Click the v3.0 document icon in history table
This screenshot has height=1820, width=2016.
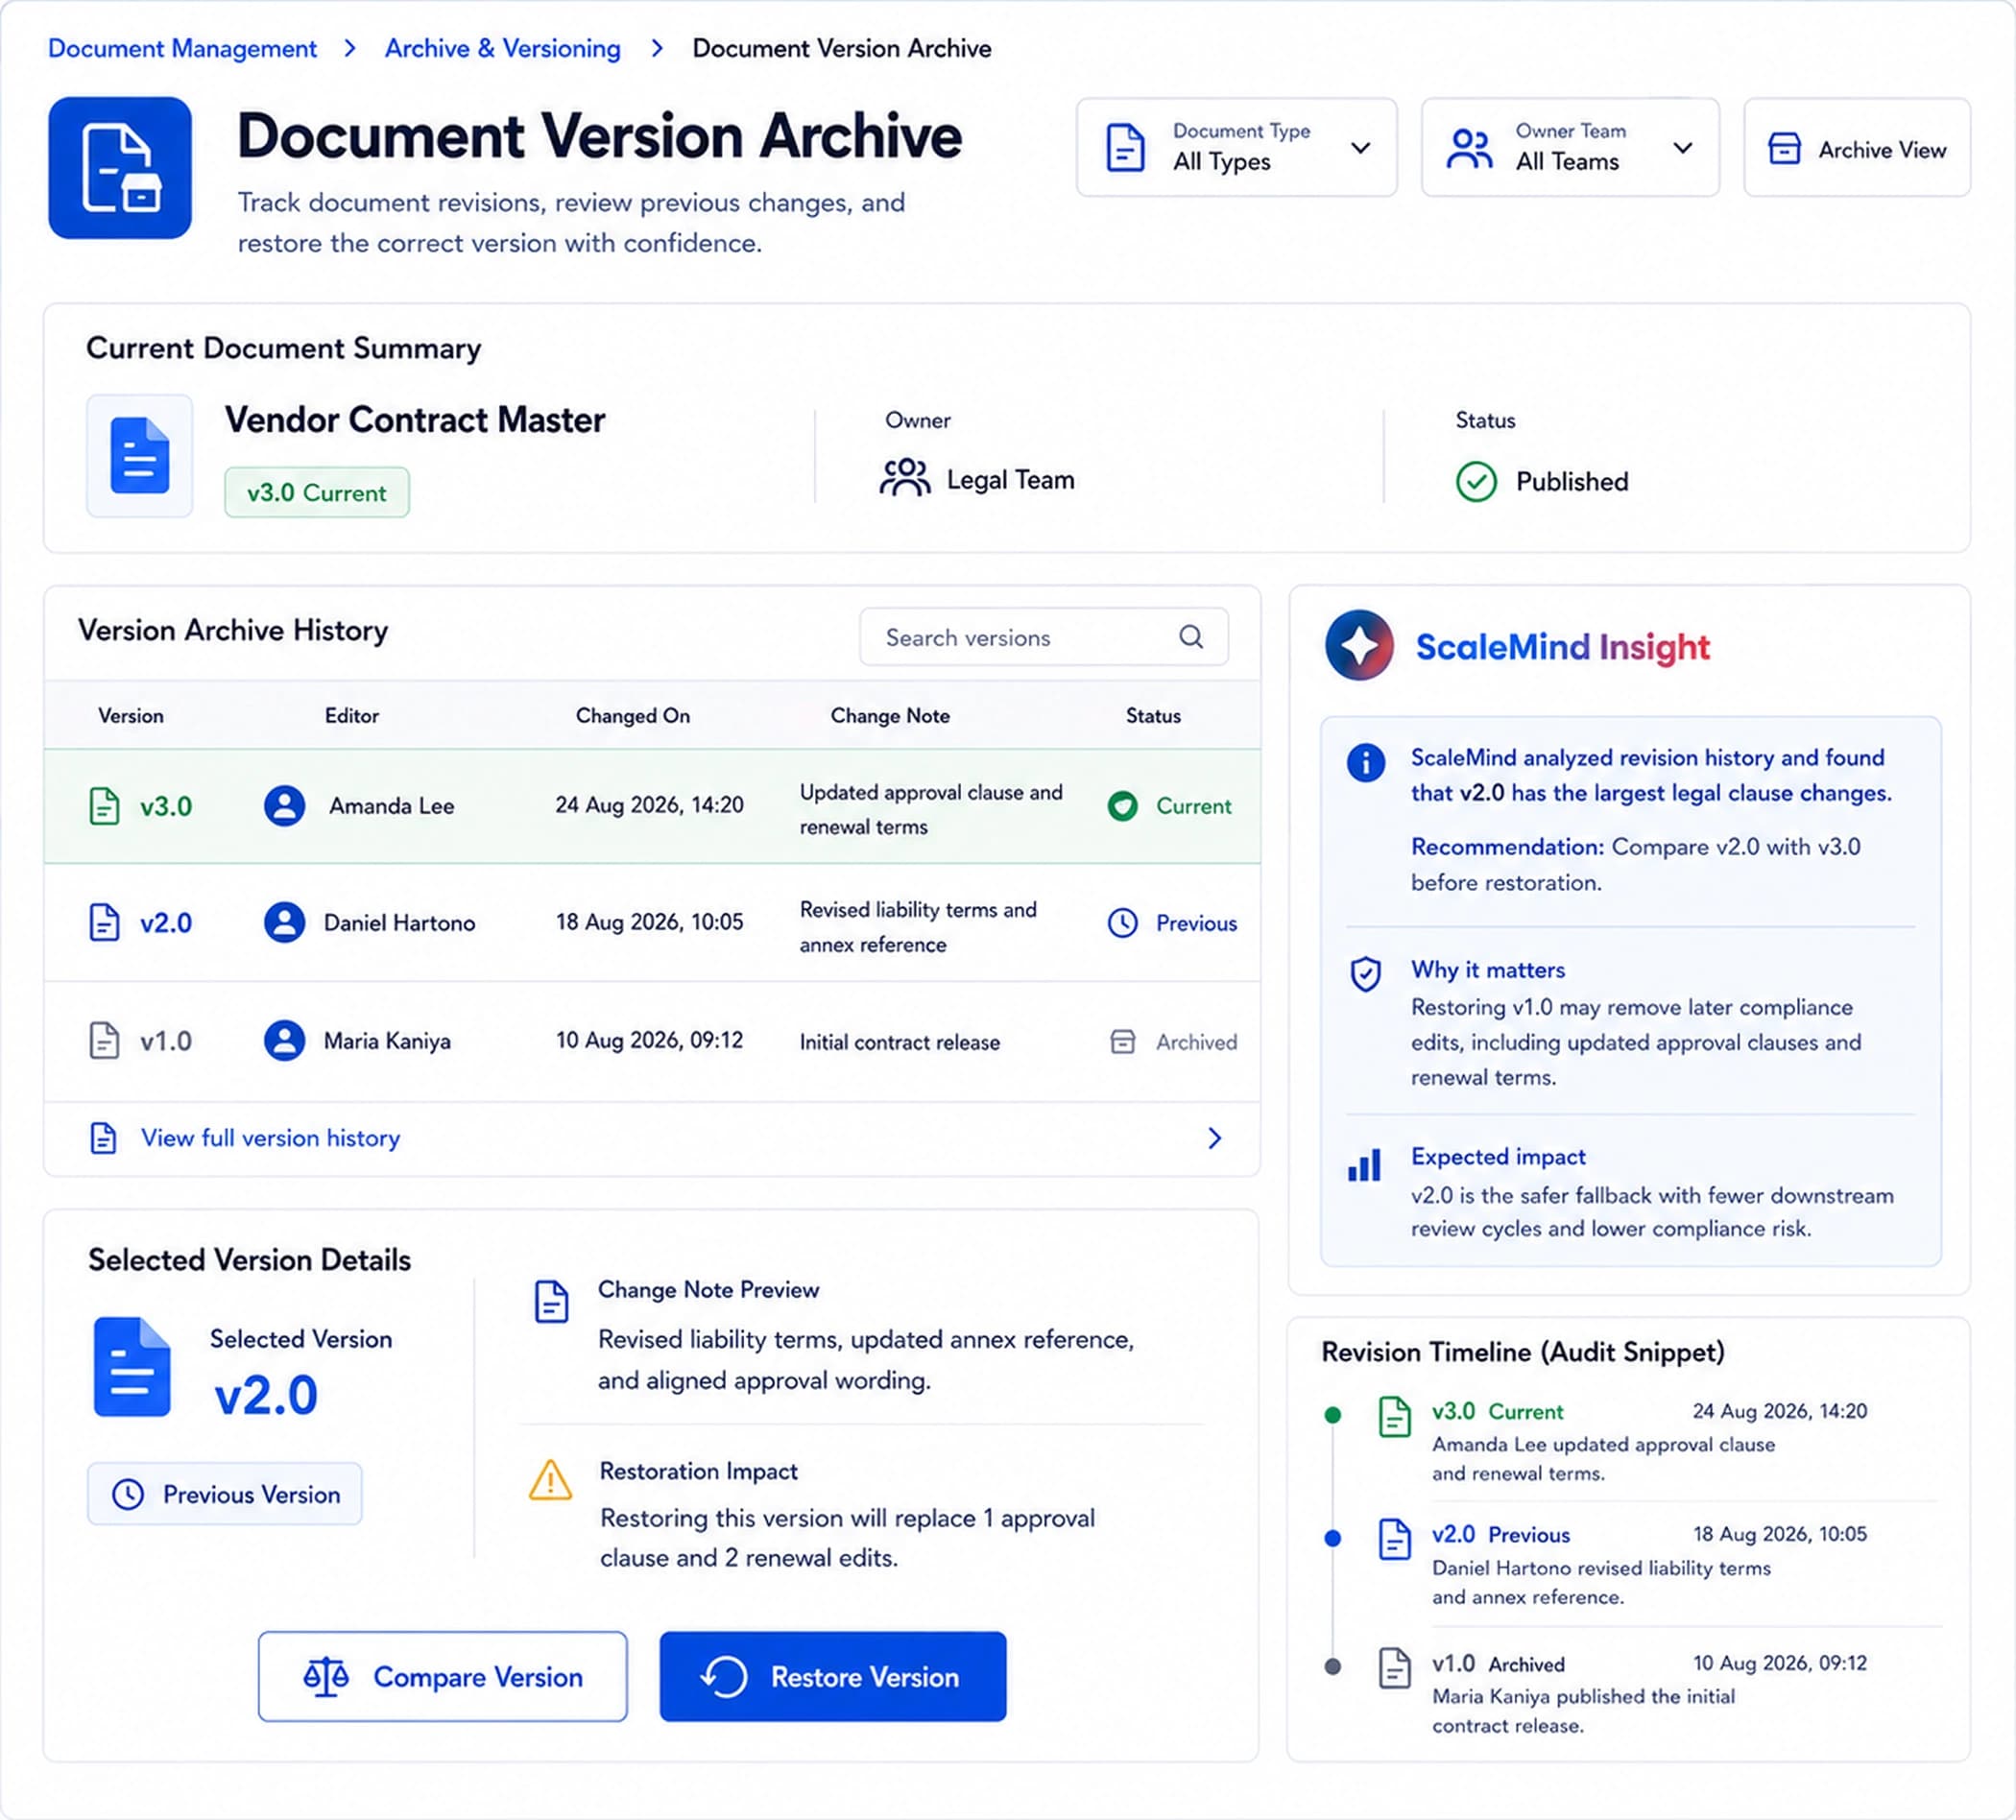point(104,806)
